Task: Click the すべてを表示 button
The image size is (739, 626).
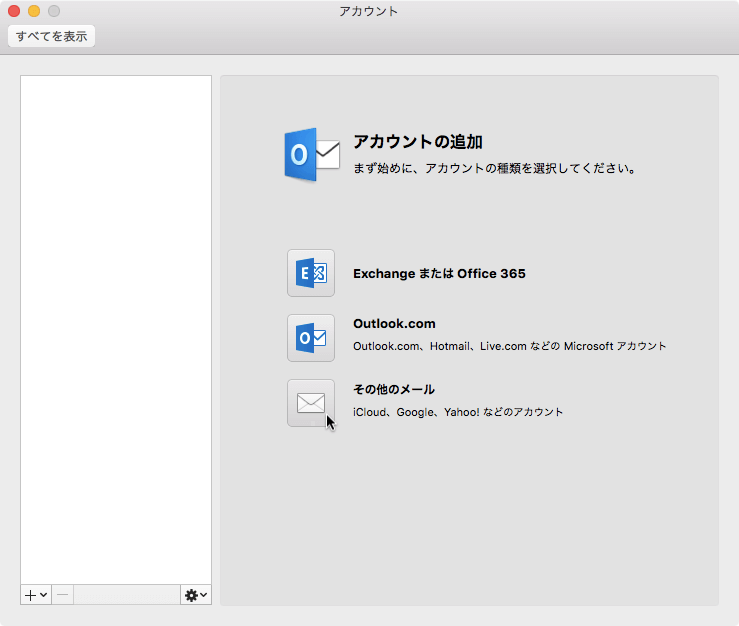Action: (51, 36)
